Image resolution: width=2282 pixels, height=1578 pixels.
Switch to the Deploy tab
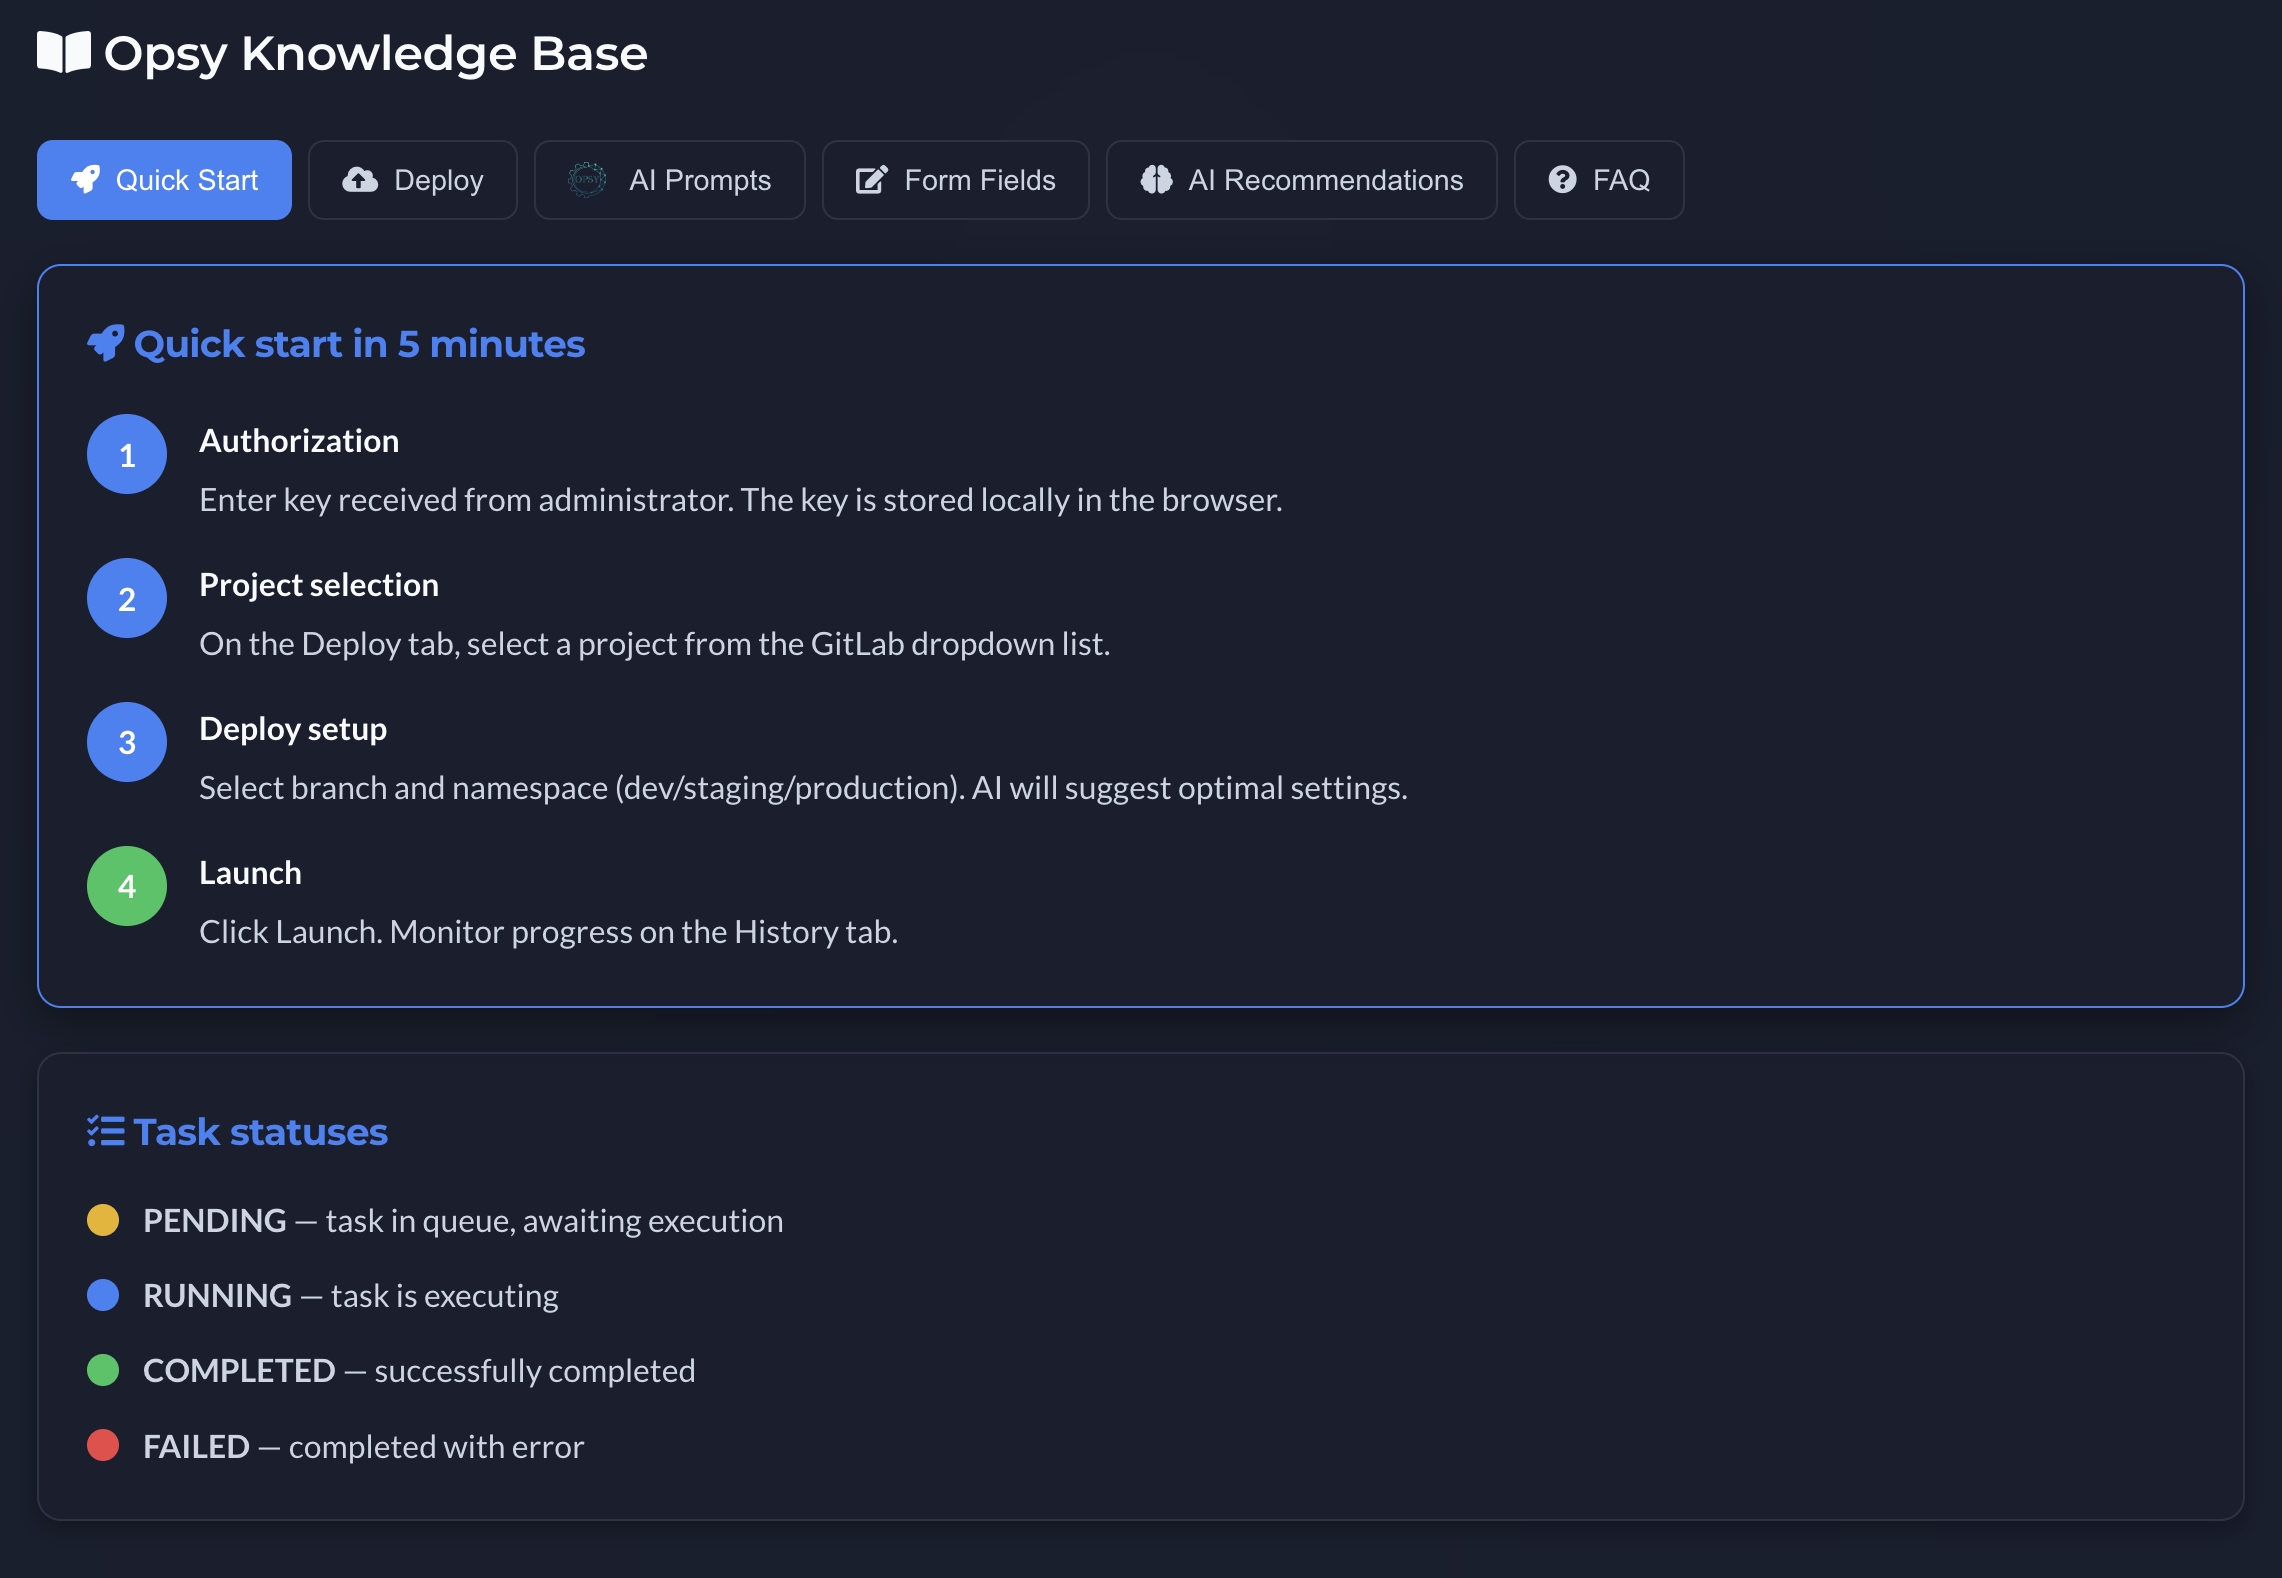[412, 180]
